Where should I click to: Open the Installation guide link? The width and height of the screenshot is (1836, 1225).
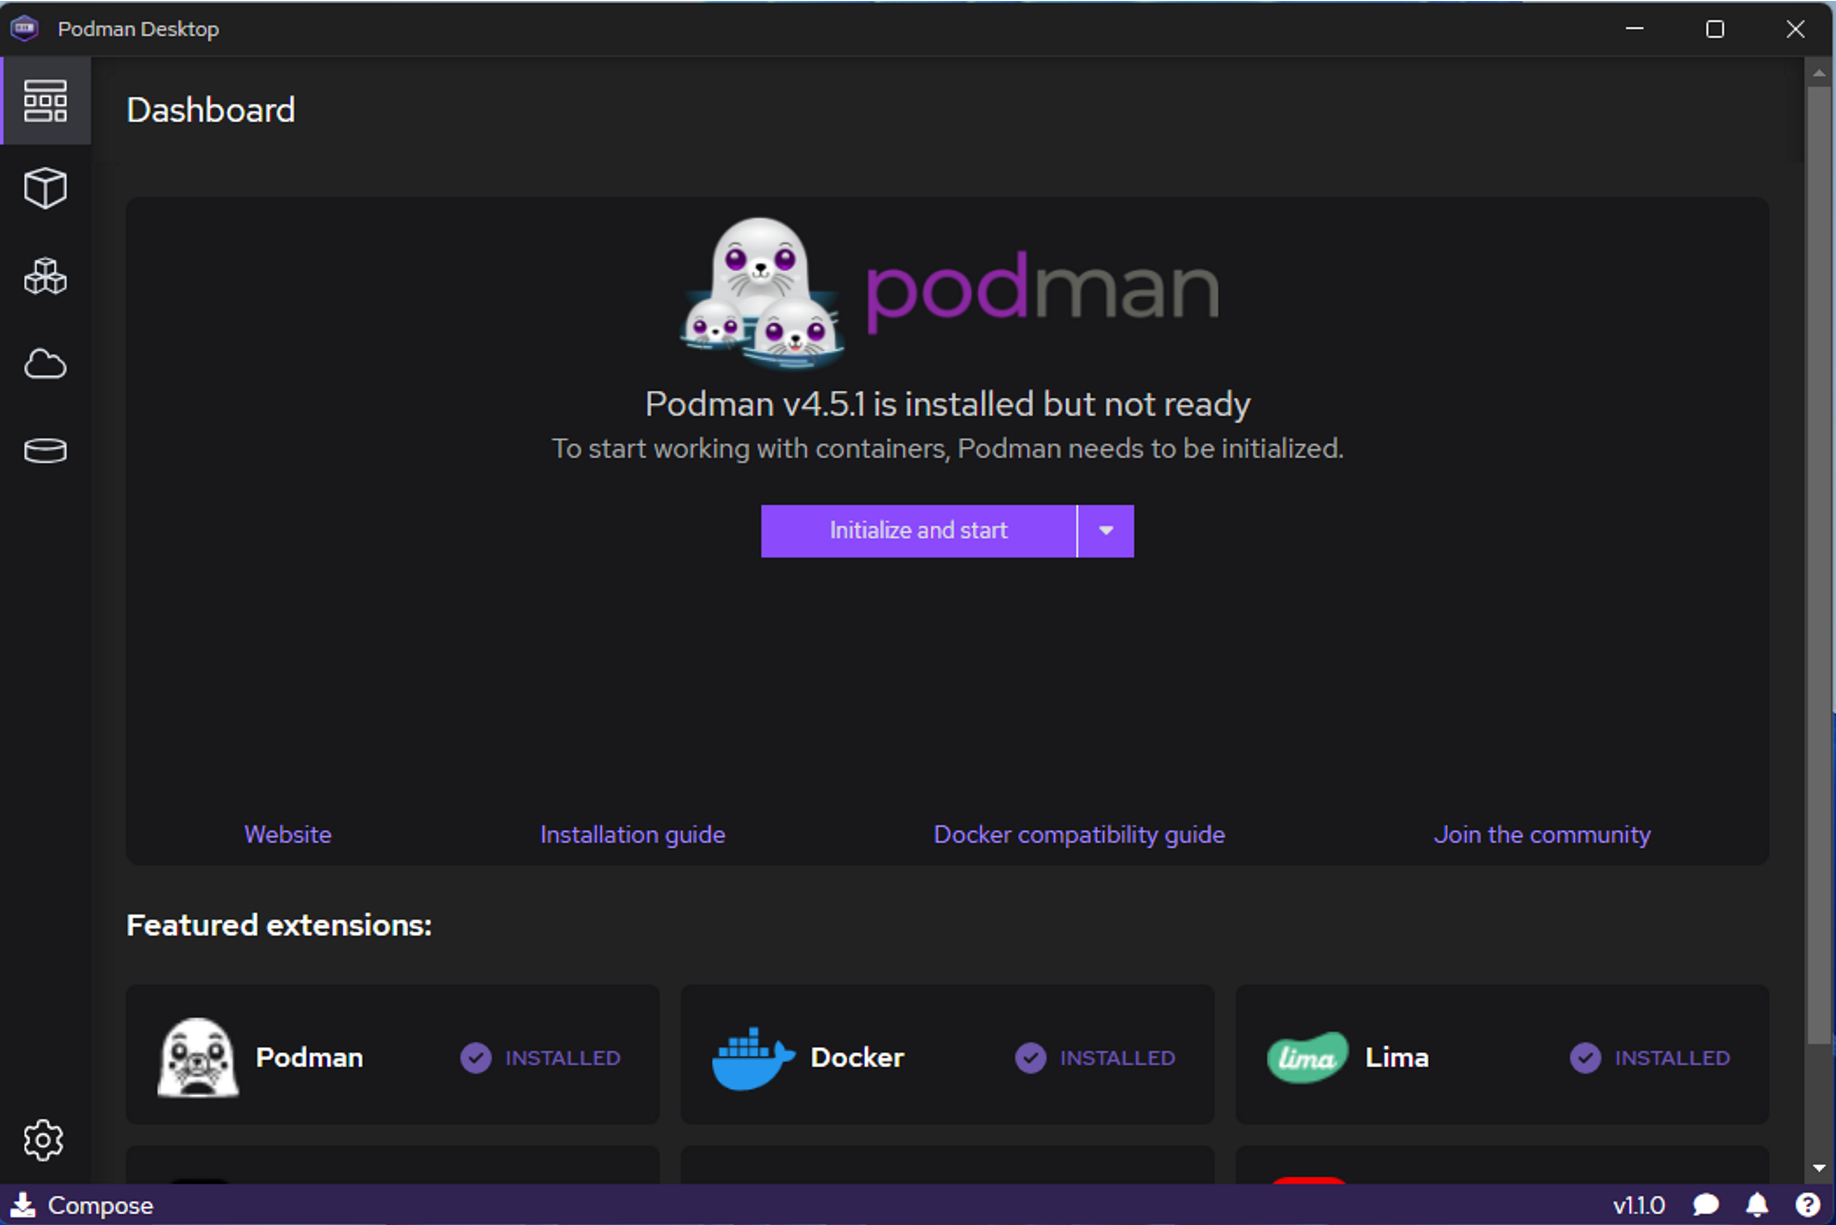click(632, 834)
